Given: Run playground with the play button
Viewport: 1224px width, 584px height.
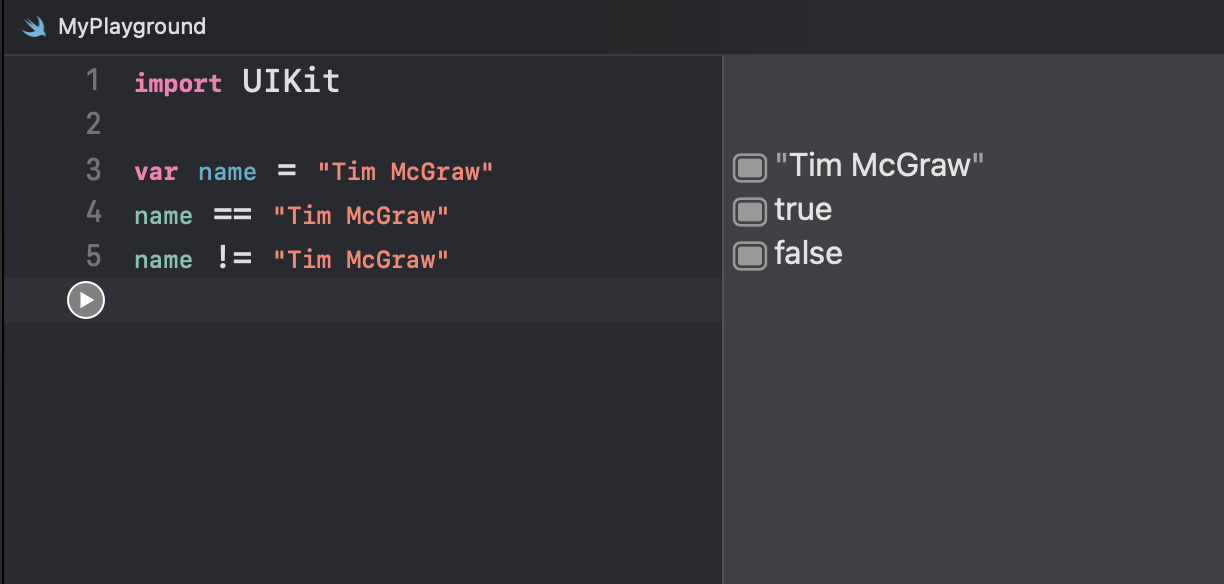Looking at the screenshot, I should click(x=86, y=300).
